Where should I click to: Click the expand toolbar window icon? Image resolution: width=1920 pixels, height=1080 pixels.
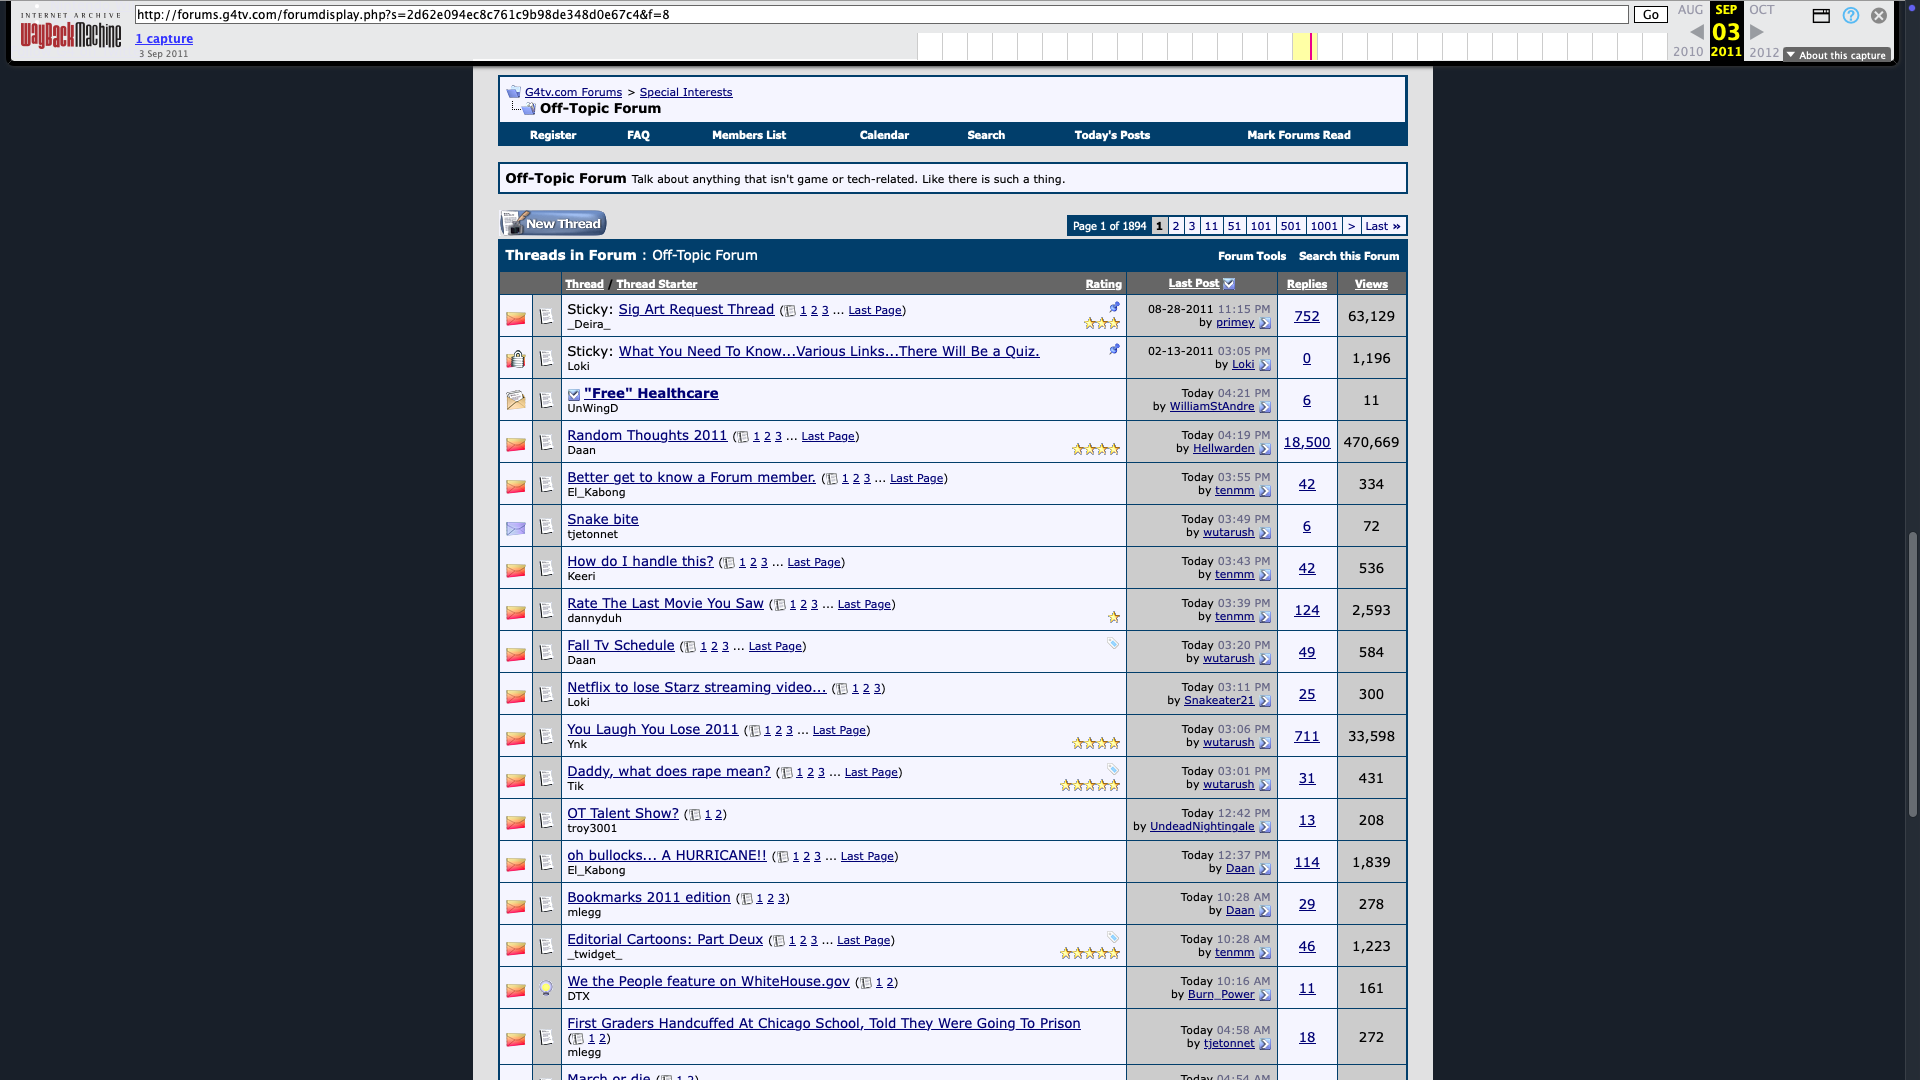click(1821, 16)
